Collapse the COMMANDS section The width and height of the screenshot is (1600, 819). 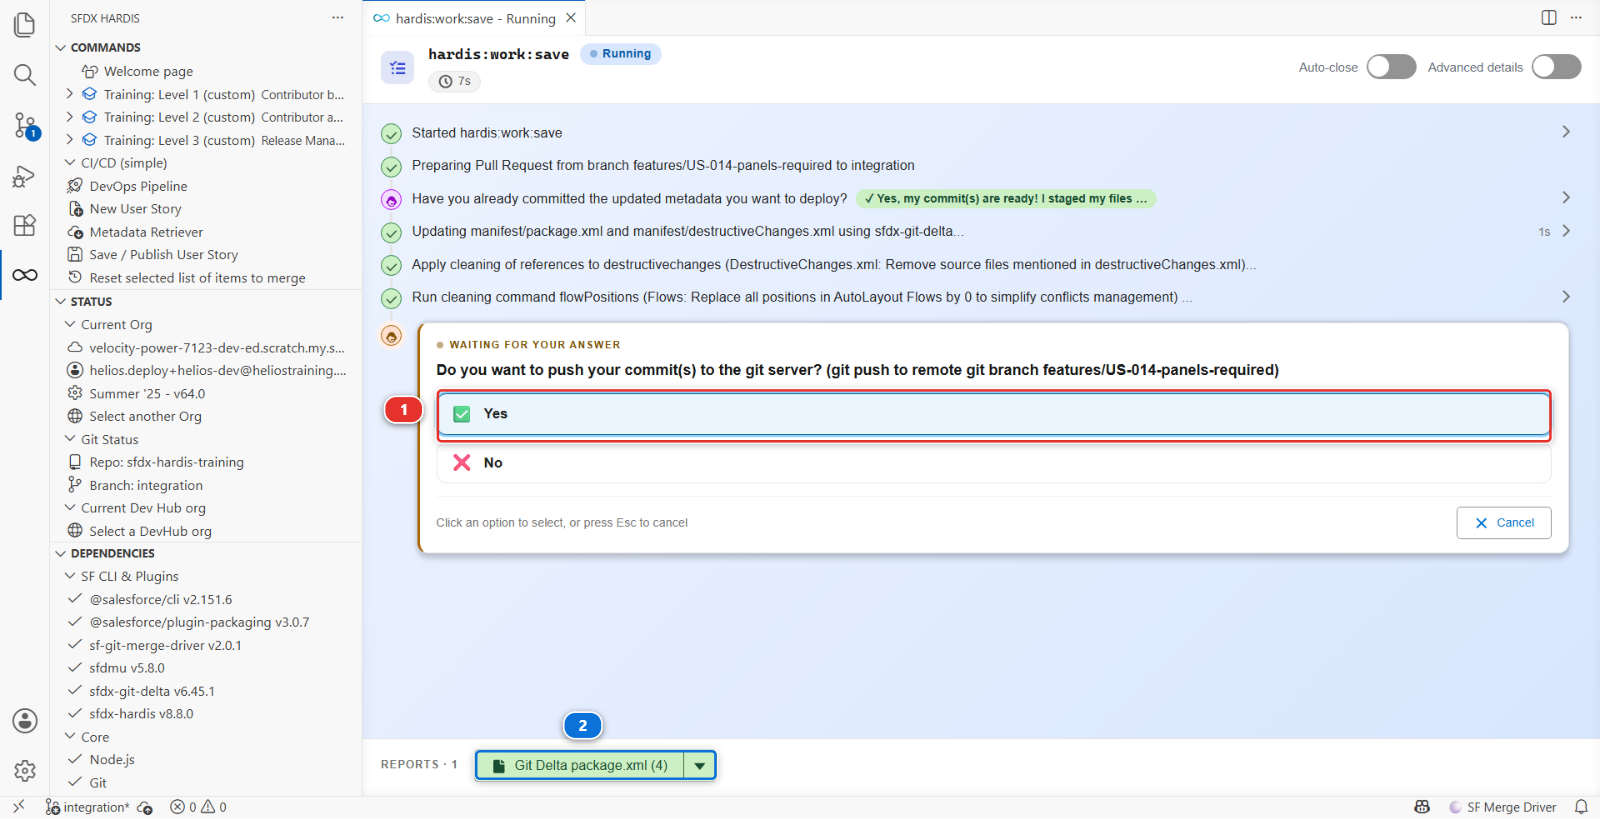pos(61,47)
